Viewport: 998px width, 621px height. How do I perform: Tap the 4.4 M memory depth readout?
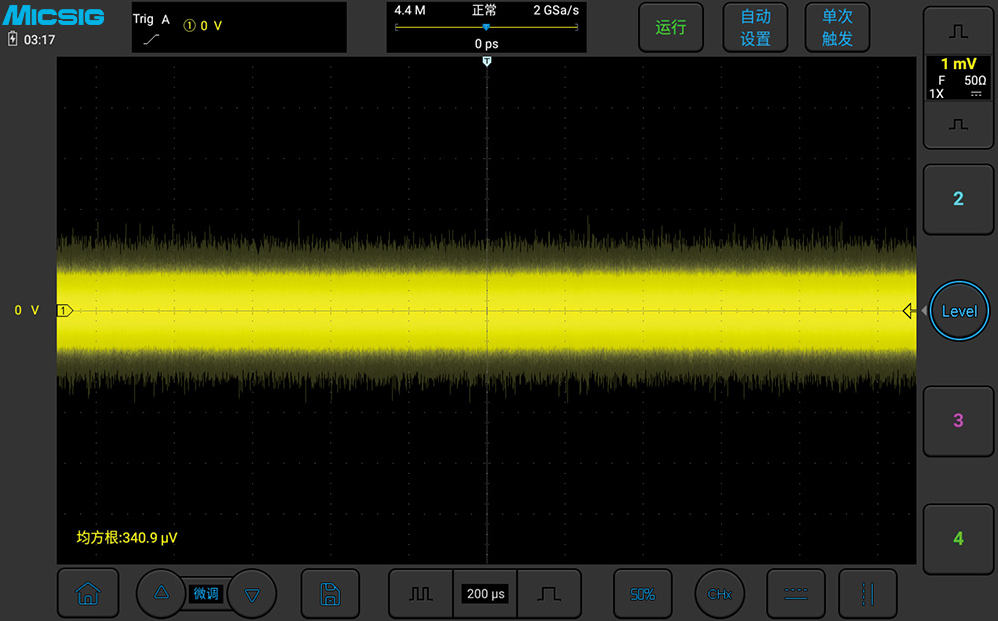coord(410,10)
